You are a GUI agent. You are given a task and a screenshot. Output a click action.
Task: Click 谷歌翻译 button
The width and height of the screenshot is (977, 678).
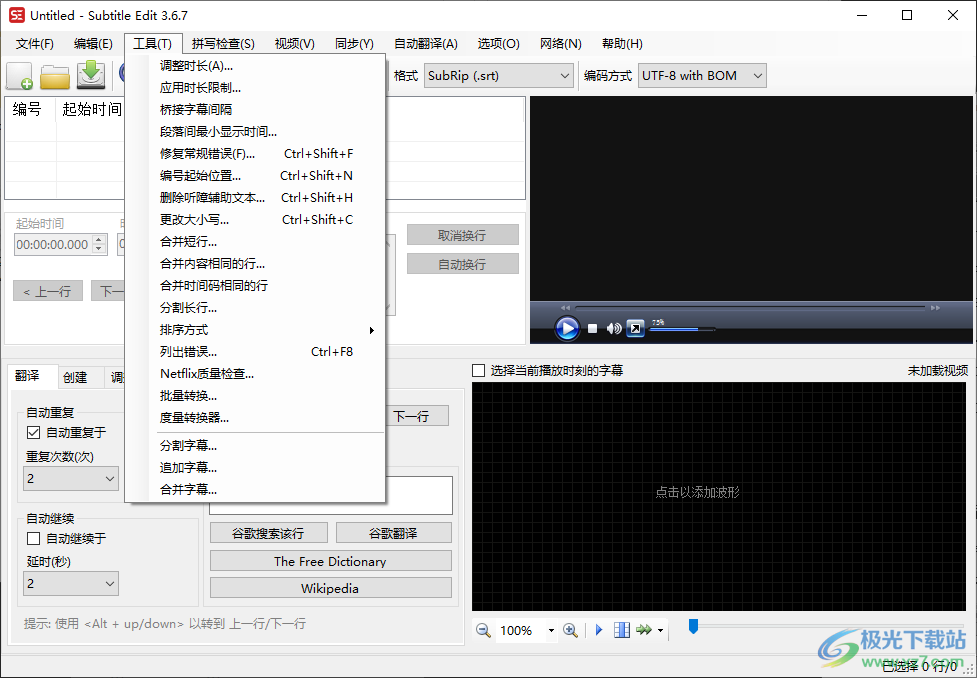pyautogui.click(x=394, y=533)
